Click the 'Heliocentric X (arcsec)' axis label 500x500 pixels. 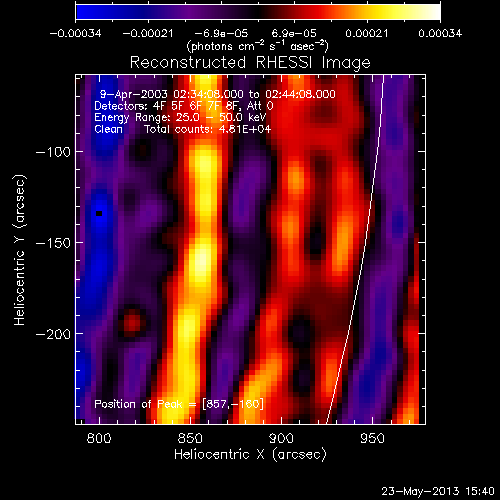click(250, 455)
